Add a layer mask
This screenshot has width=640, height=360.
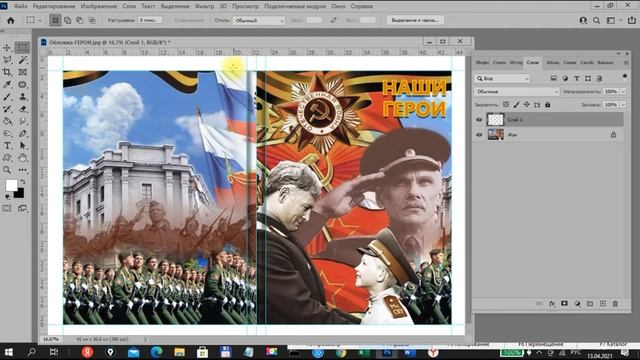pos(564,304)
